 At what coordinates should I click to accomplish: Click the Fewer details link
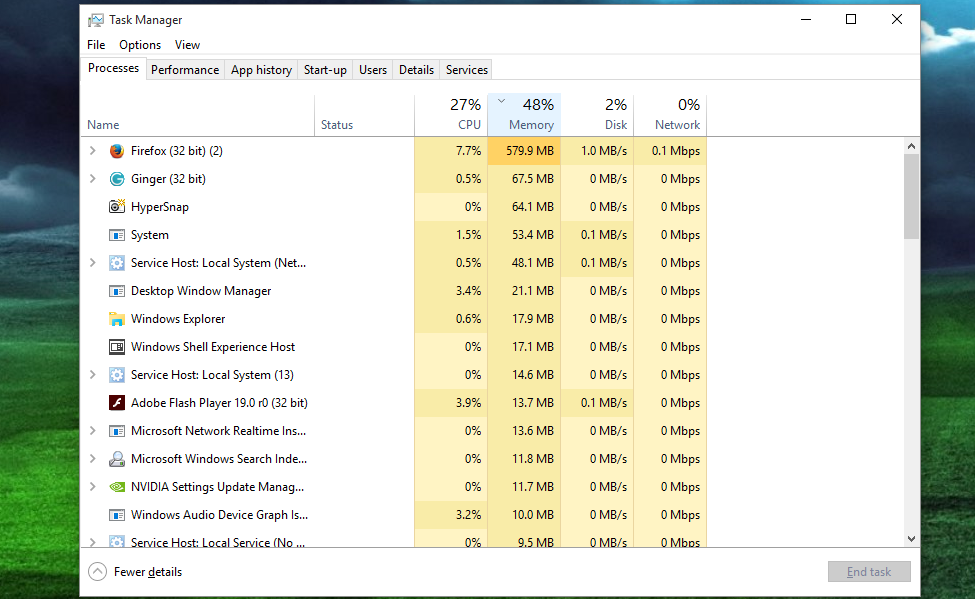[x=148, y=572]
